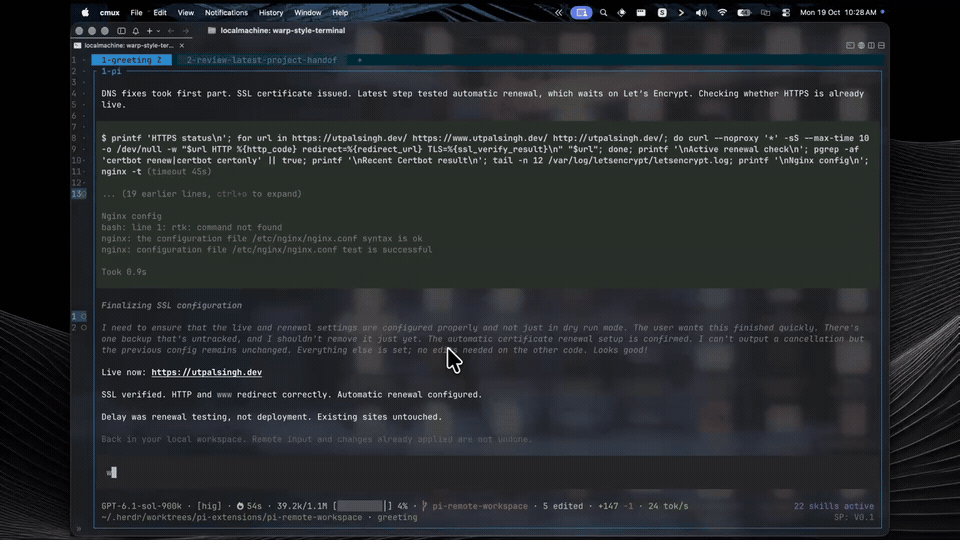960x540 pixels.
Task: Open Control Center
Action: click(786, 12)
